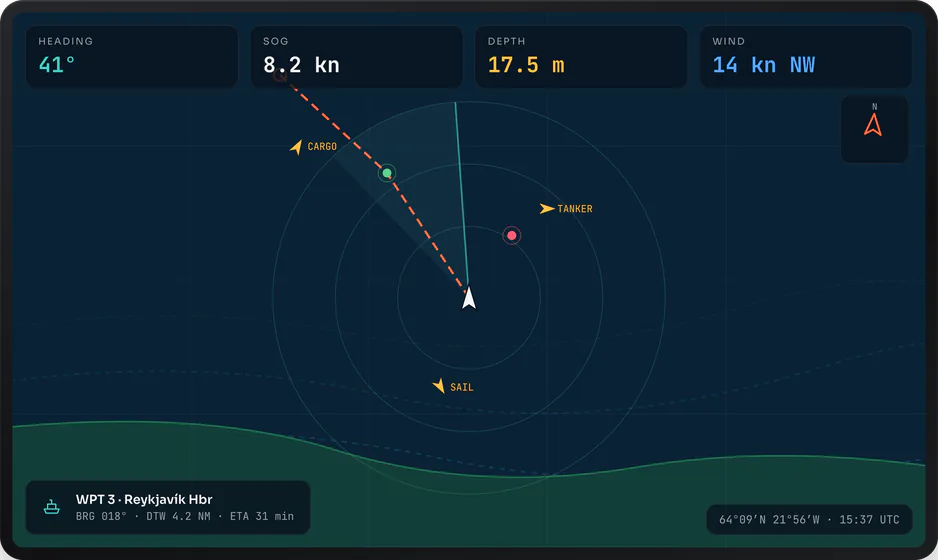This screenshot has height=560, width=938.
Task: Open the SOG 8.2 kn readout card
Action: [x=357, y=57]
